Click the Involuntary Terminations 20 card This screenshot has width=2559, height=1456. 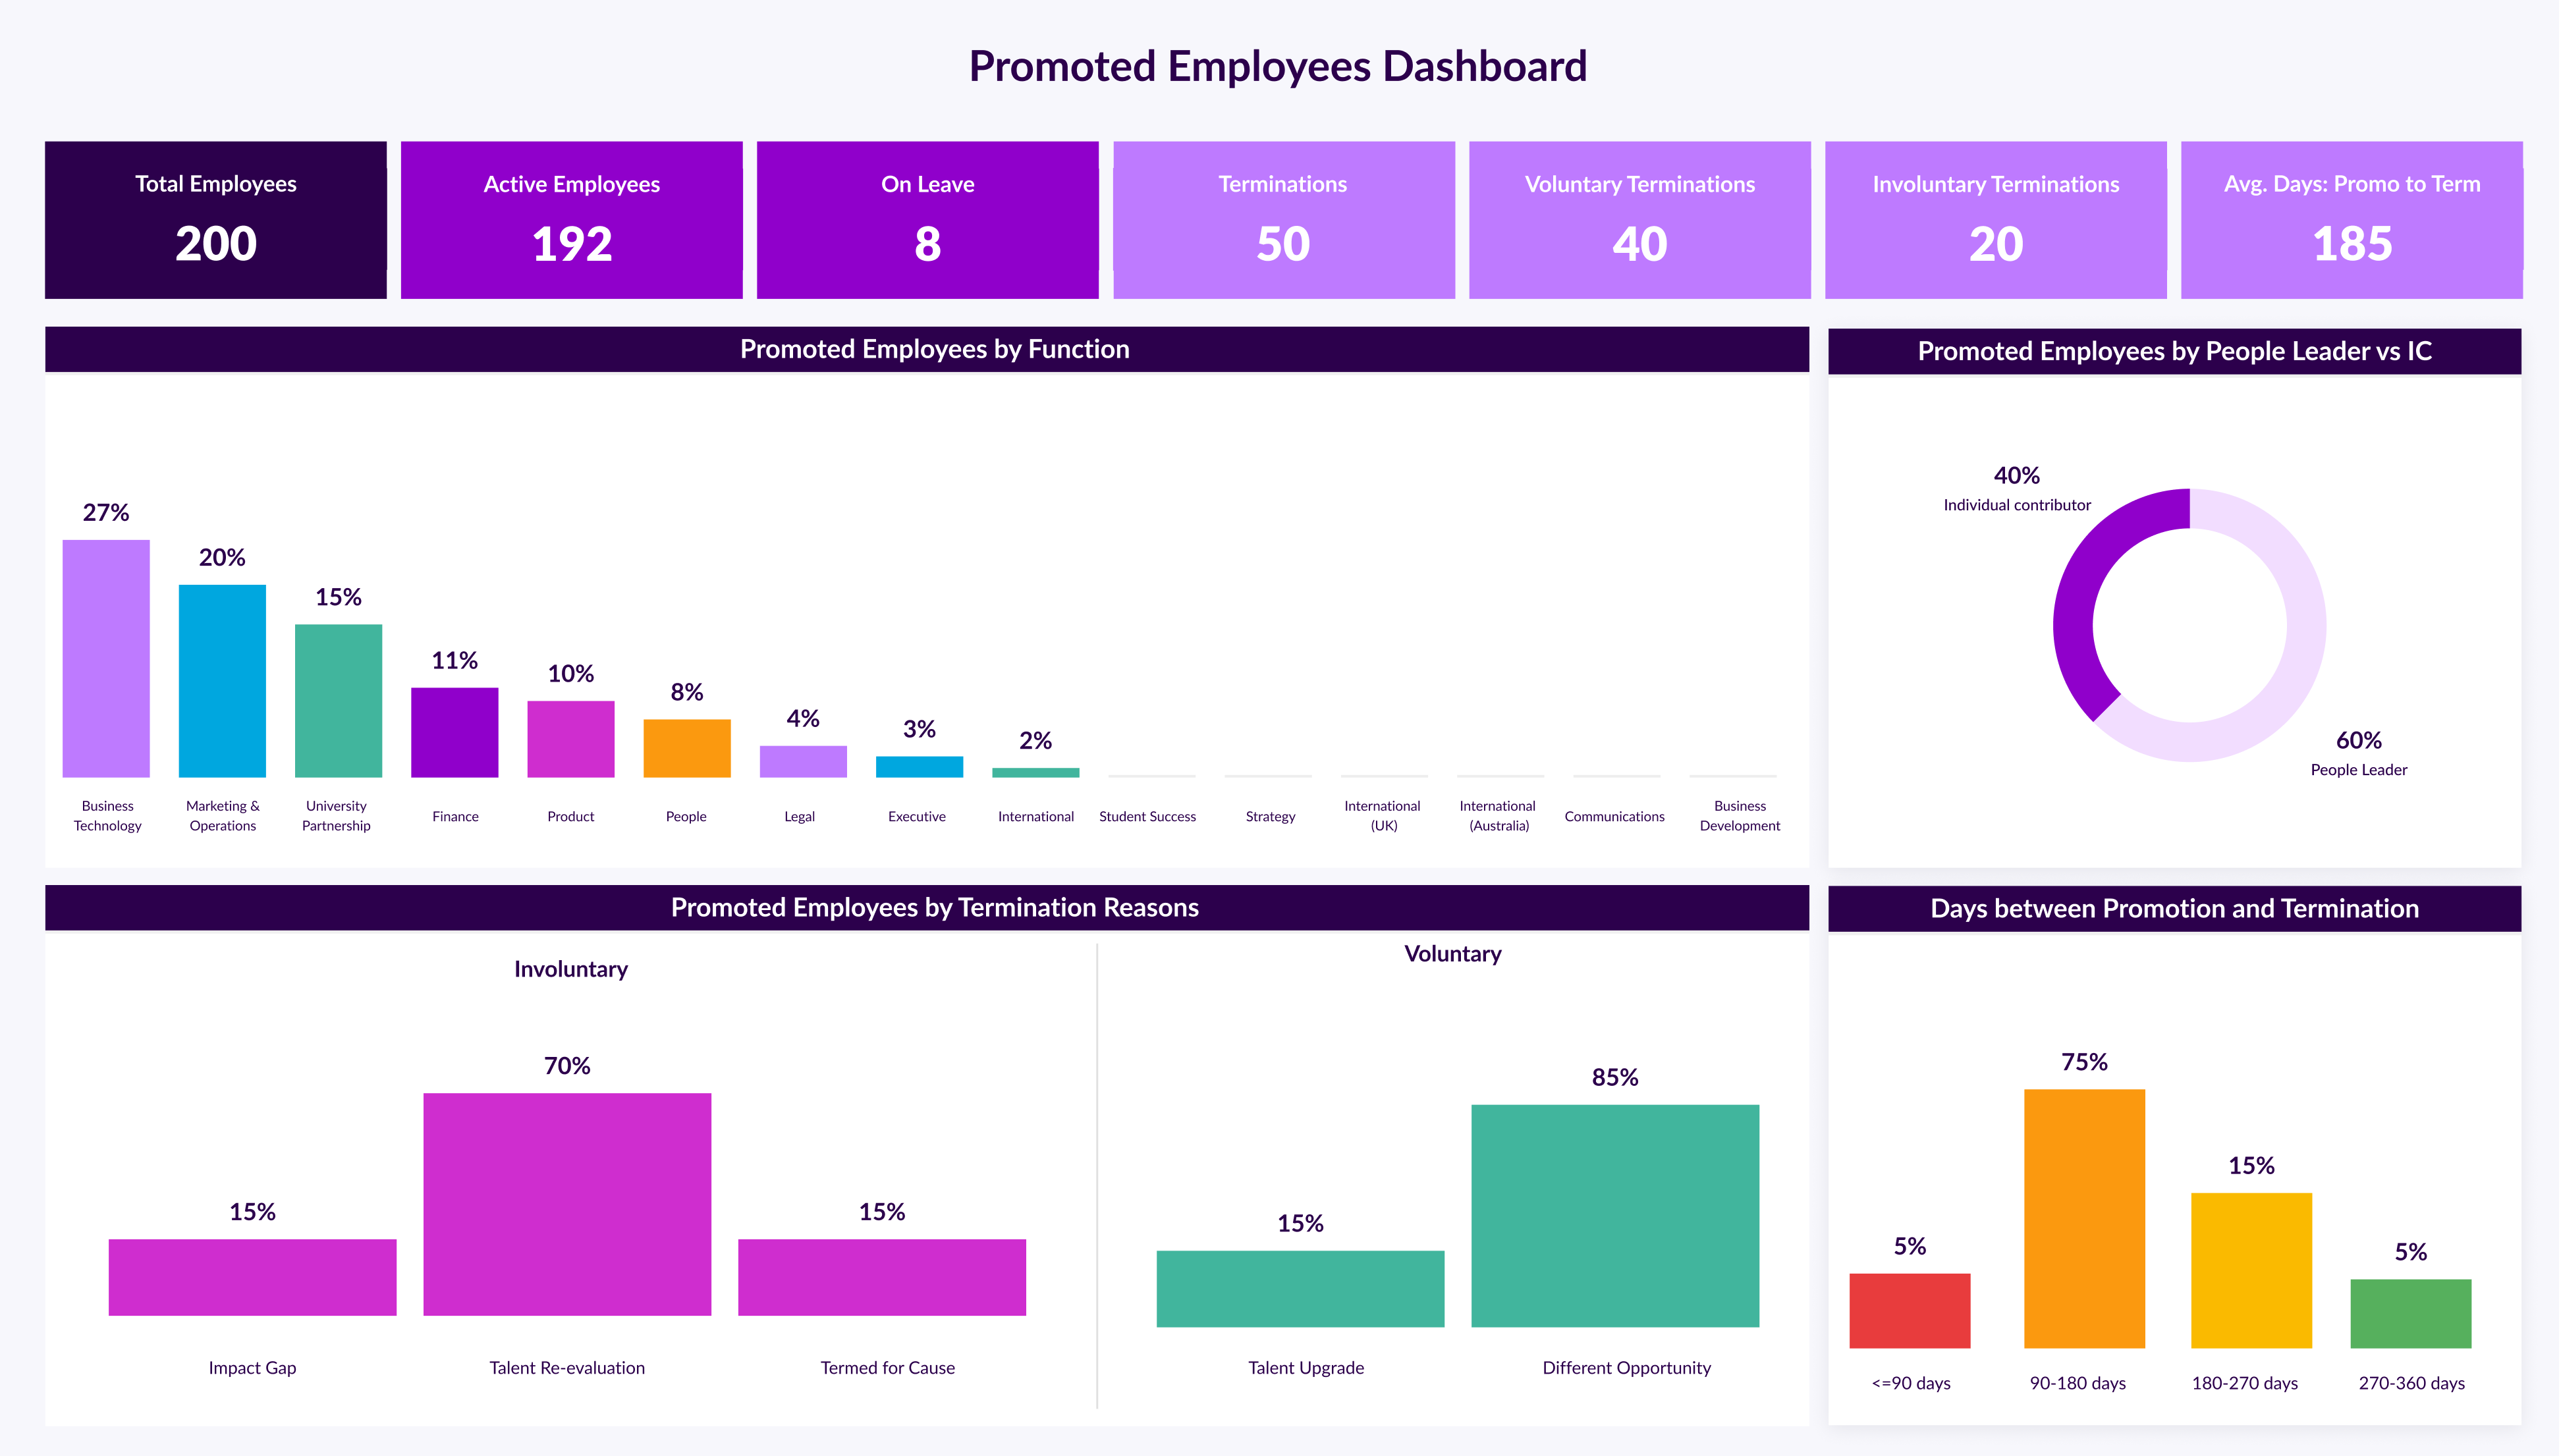[x=1995, y=220]
